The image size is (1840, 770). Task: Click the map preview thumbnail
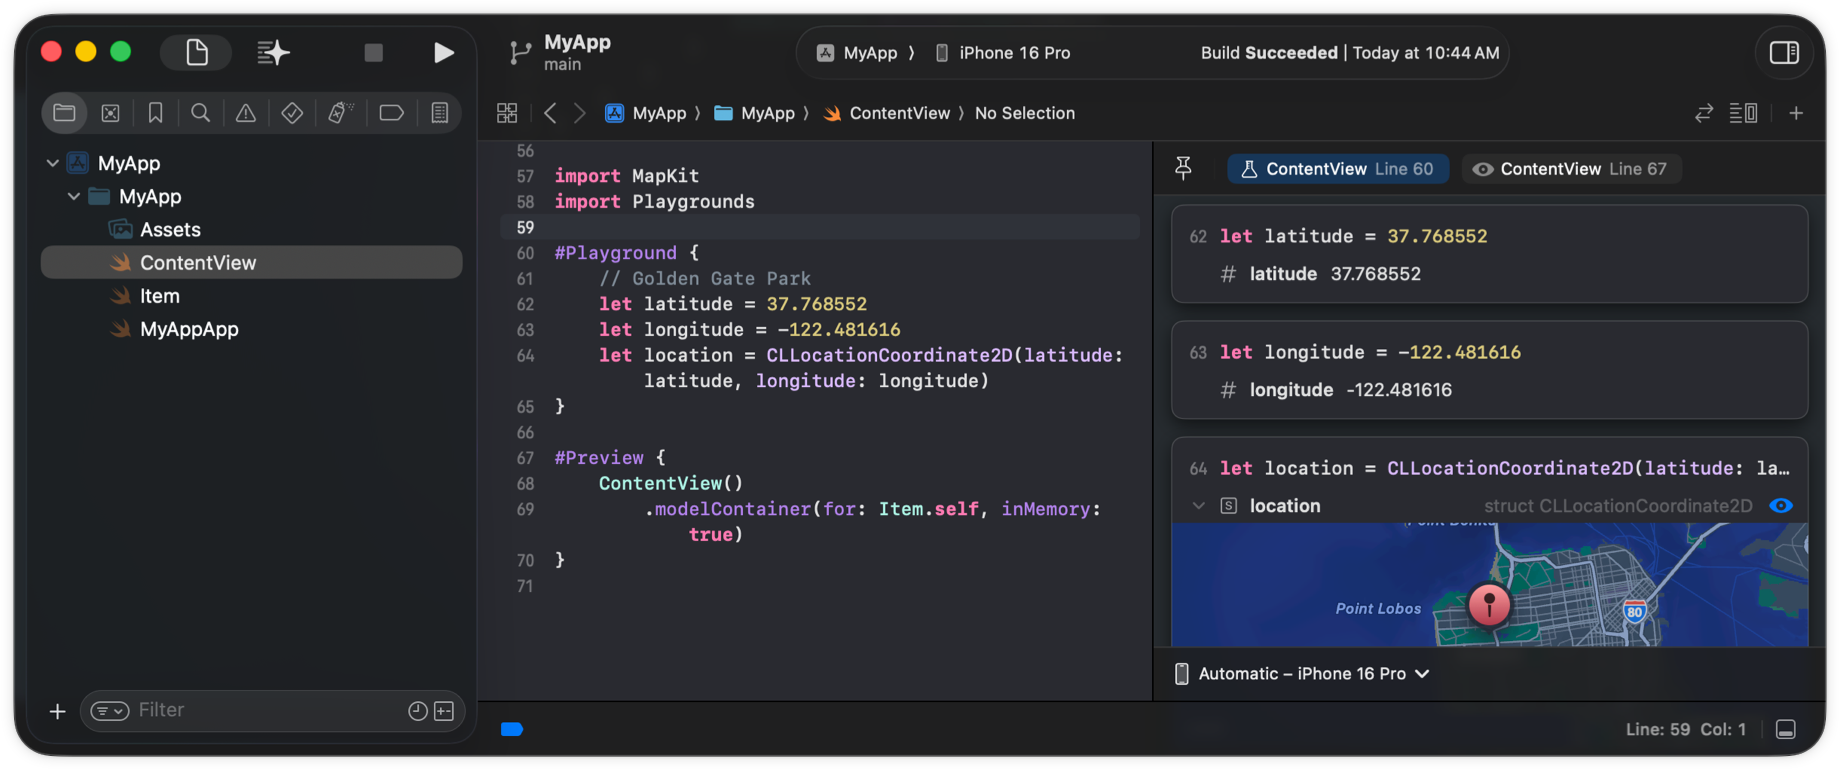[x=1489, y=585]
